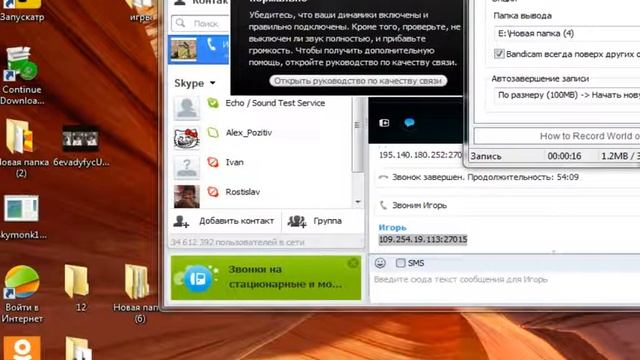Image resolution: width=640 pixels, height=360 pixels.
Task: Click the Skype search field
Action: click(201, 23)
